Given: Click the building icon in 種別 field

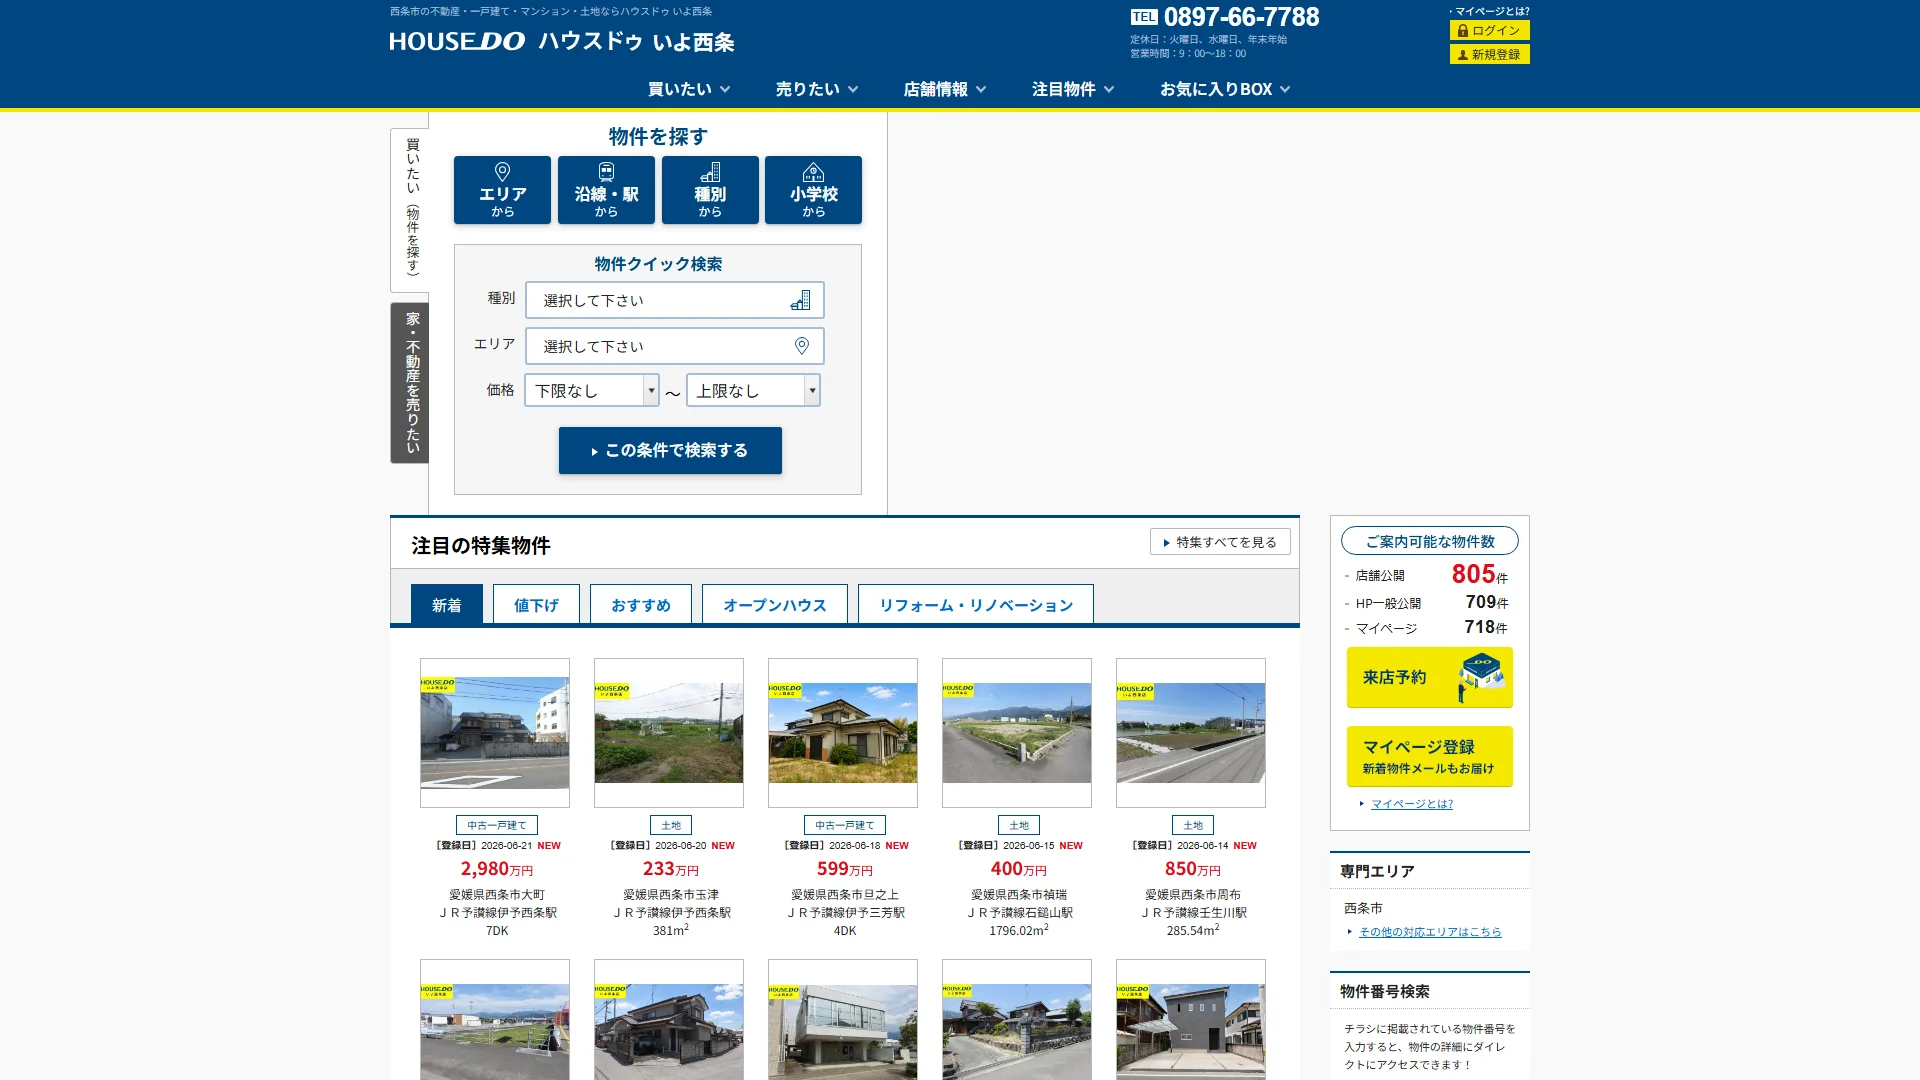Looking at the screenshot, I should coord(800,300).
